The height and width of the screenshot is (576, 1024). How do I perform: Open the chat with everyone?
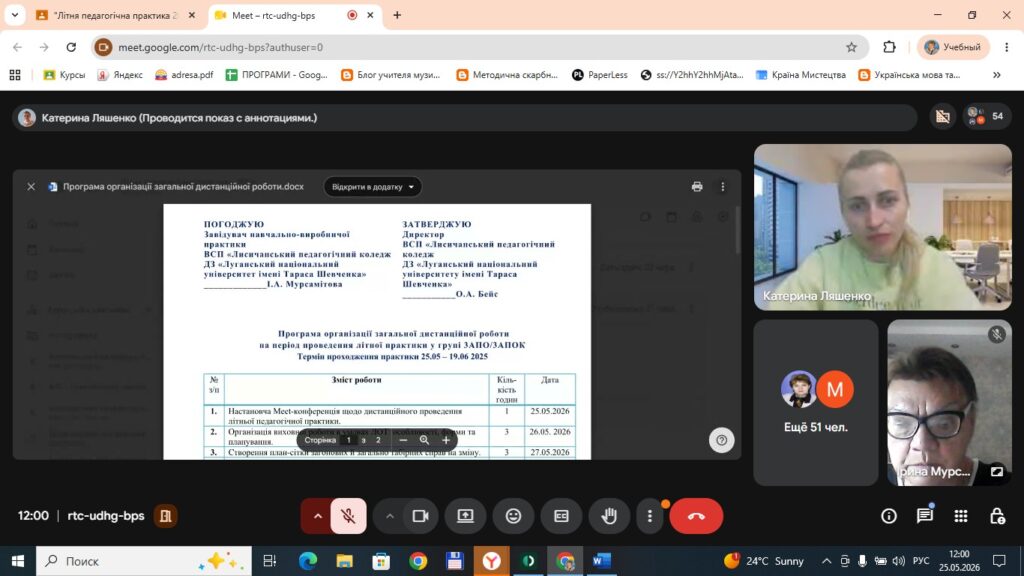coord(925,516)
